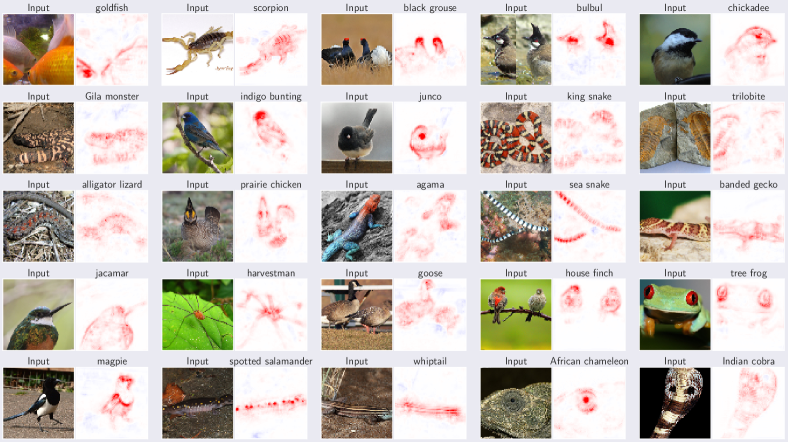Select the indigo bunting input photo
The image size is (788, 442).
pos(198,138)
